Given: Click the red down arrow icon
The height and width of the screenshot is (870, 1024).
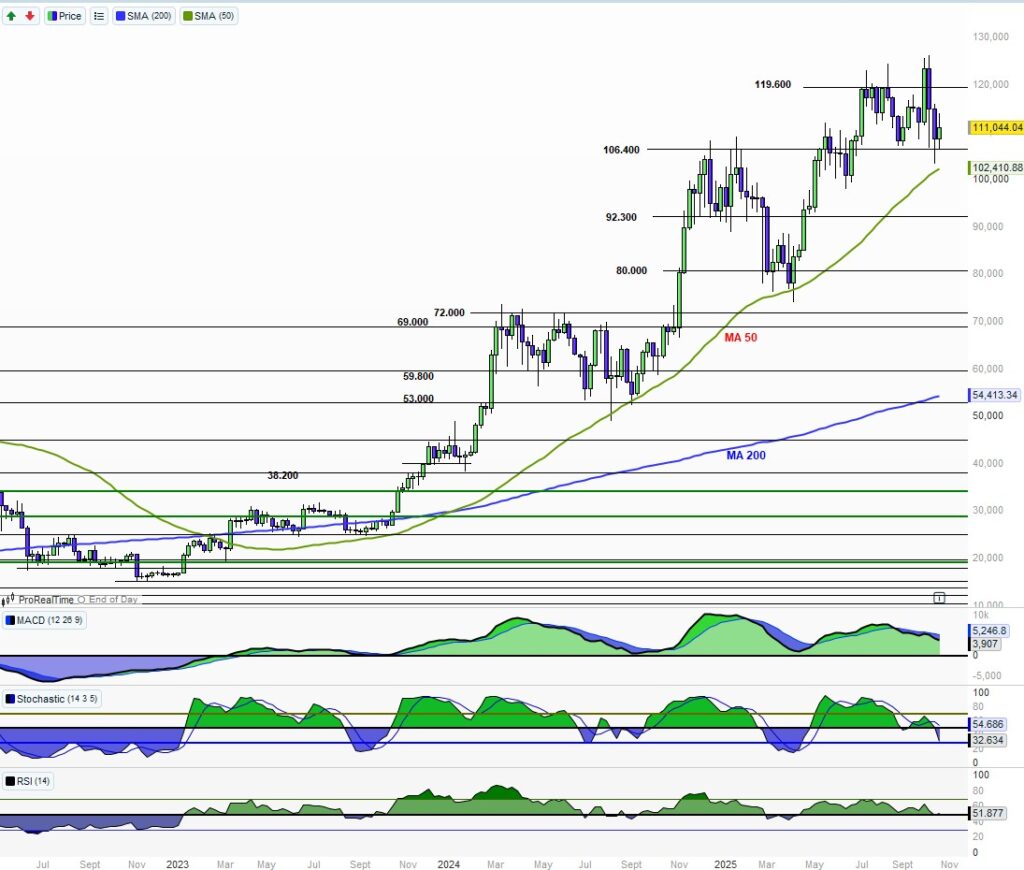Looking at the screenshot, I should (x=29, y=16).
